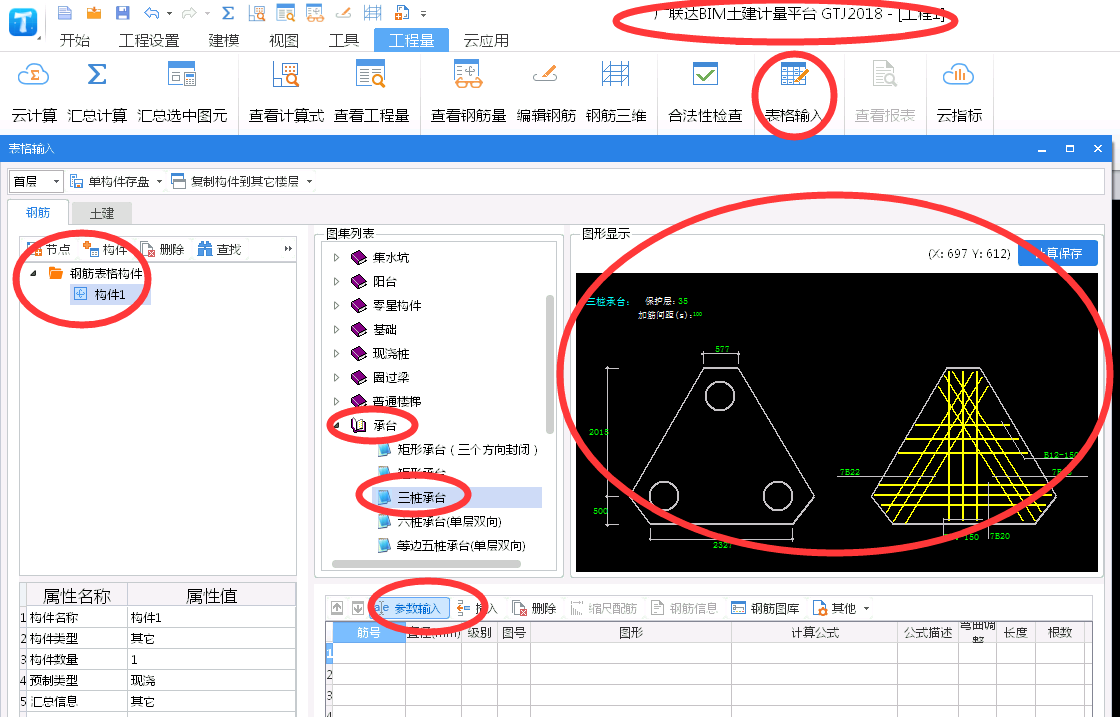
Task: Select the 钢筋 tab
Action: pos(38,212)
